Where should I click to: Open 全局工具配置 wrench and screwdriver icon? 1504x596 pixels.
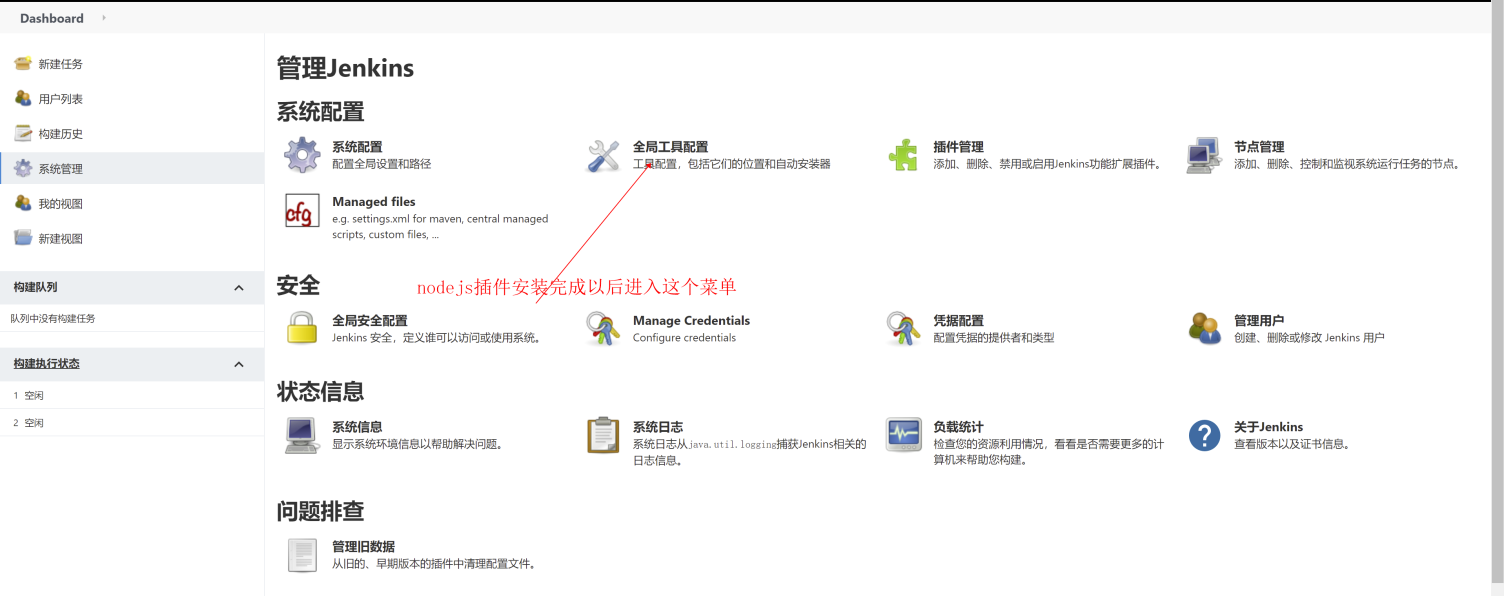point(603,156)
